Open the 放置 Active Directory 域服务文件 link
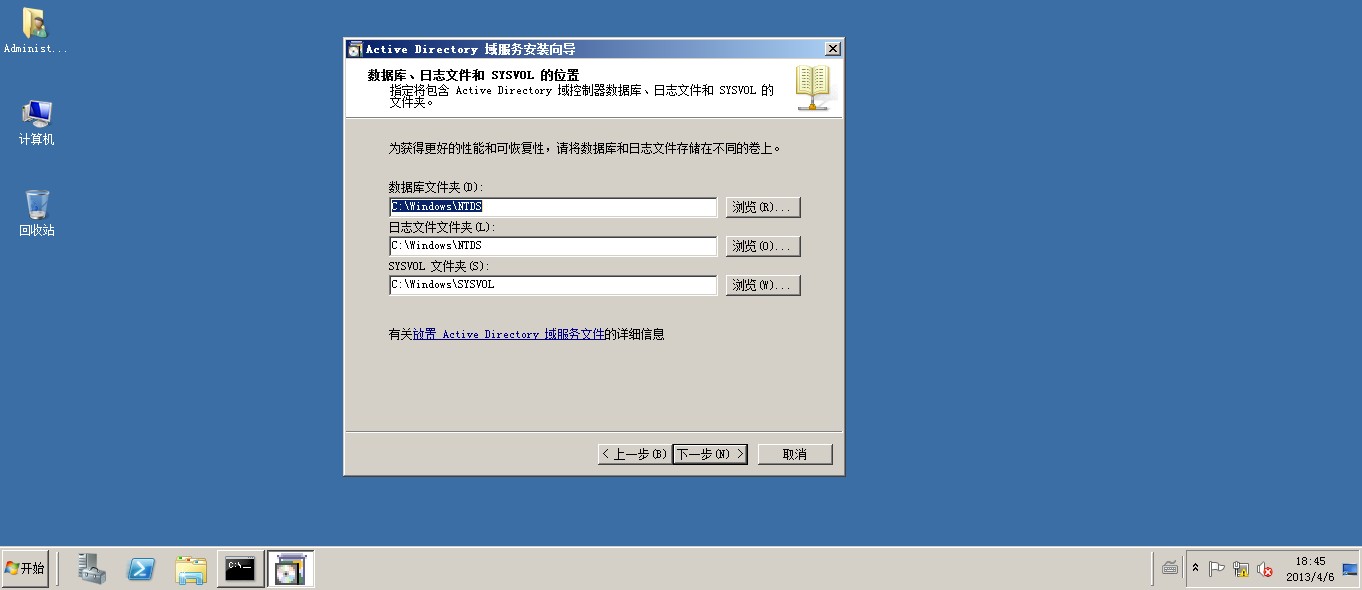 508,335
